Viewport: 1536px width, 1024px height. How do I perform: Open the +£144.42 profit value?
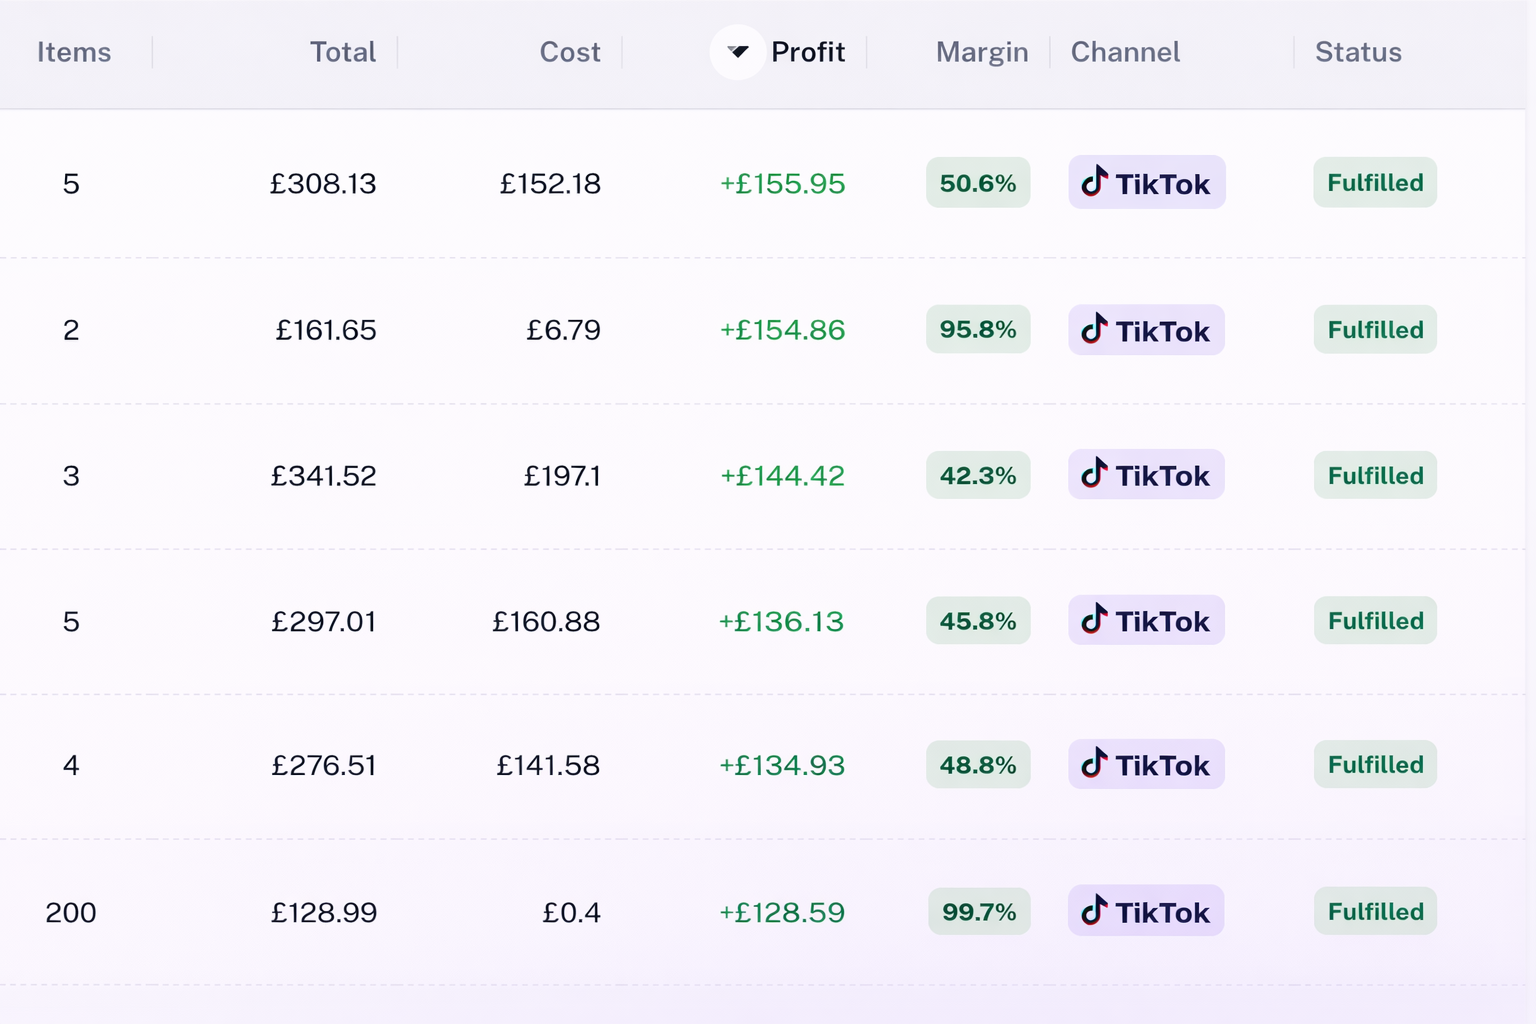tap(782, 476)
